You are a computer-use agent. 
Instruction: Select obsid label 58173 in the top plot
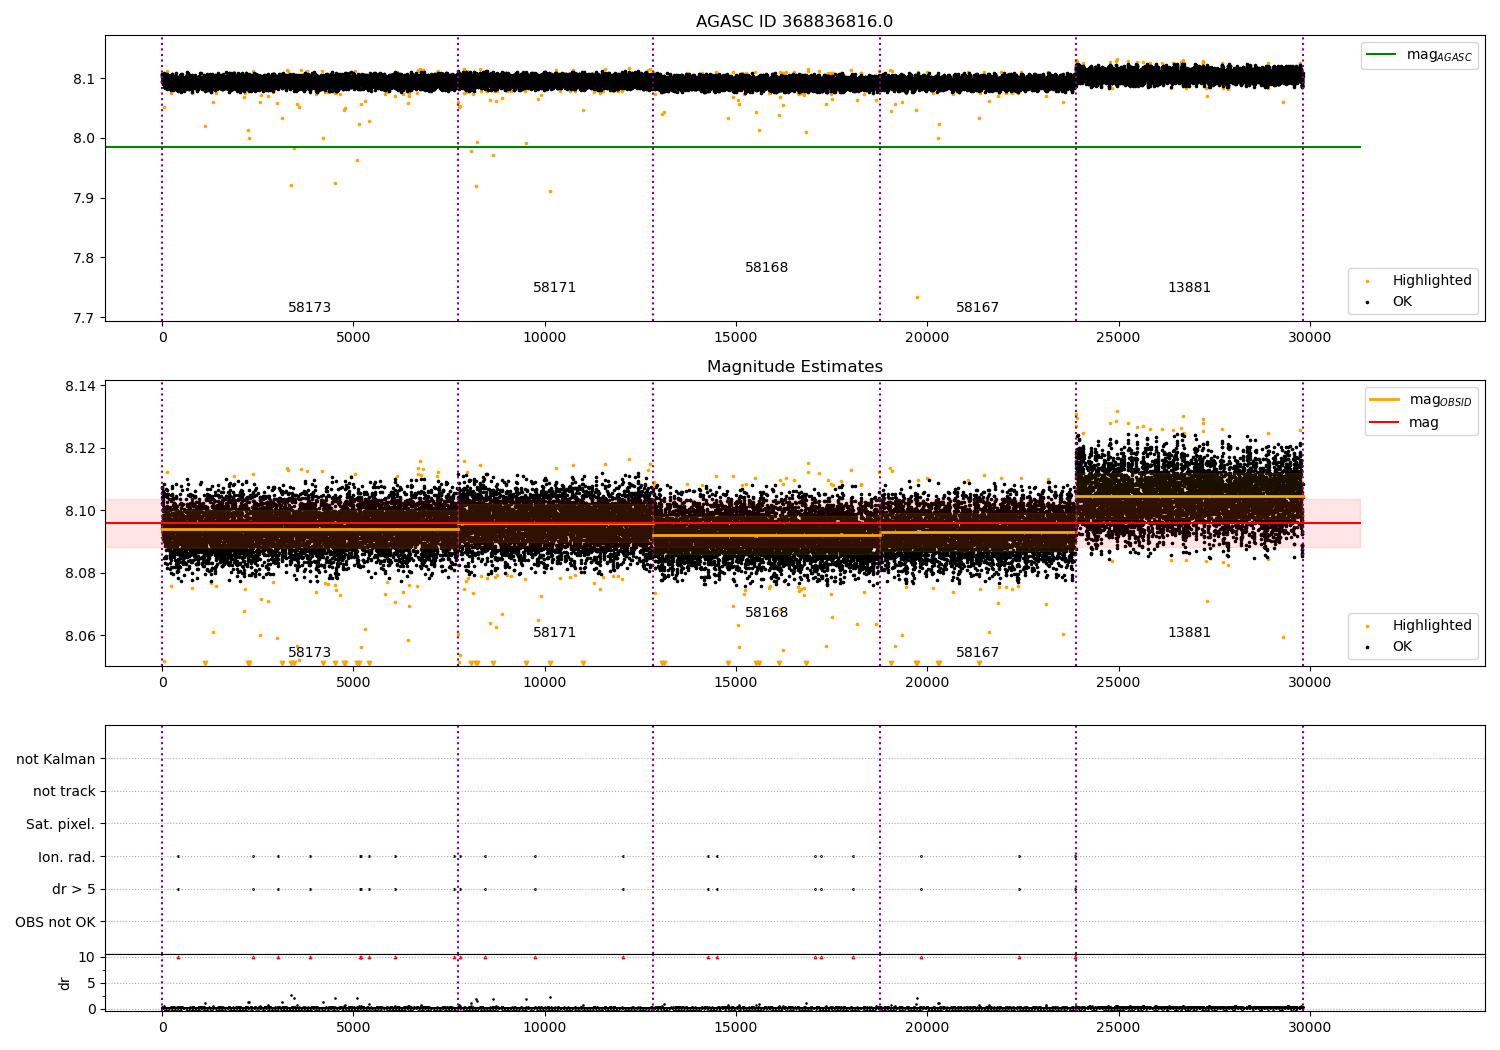click(x=309, y=308)
